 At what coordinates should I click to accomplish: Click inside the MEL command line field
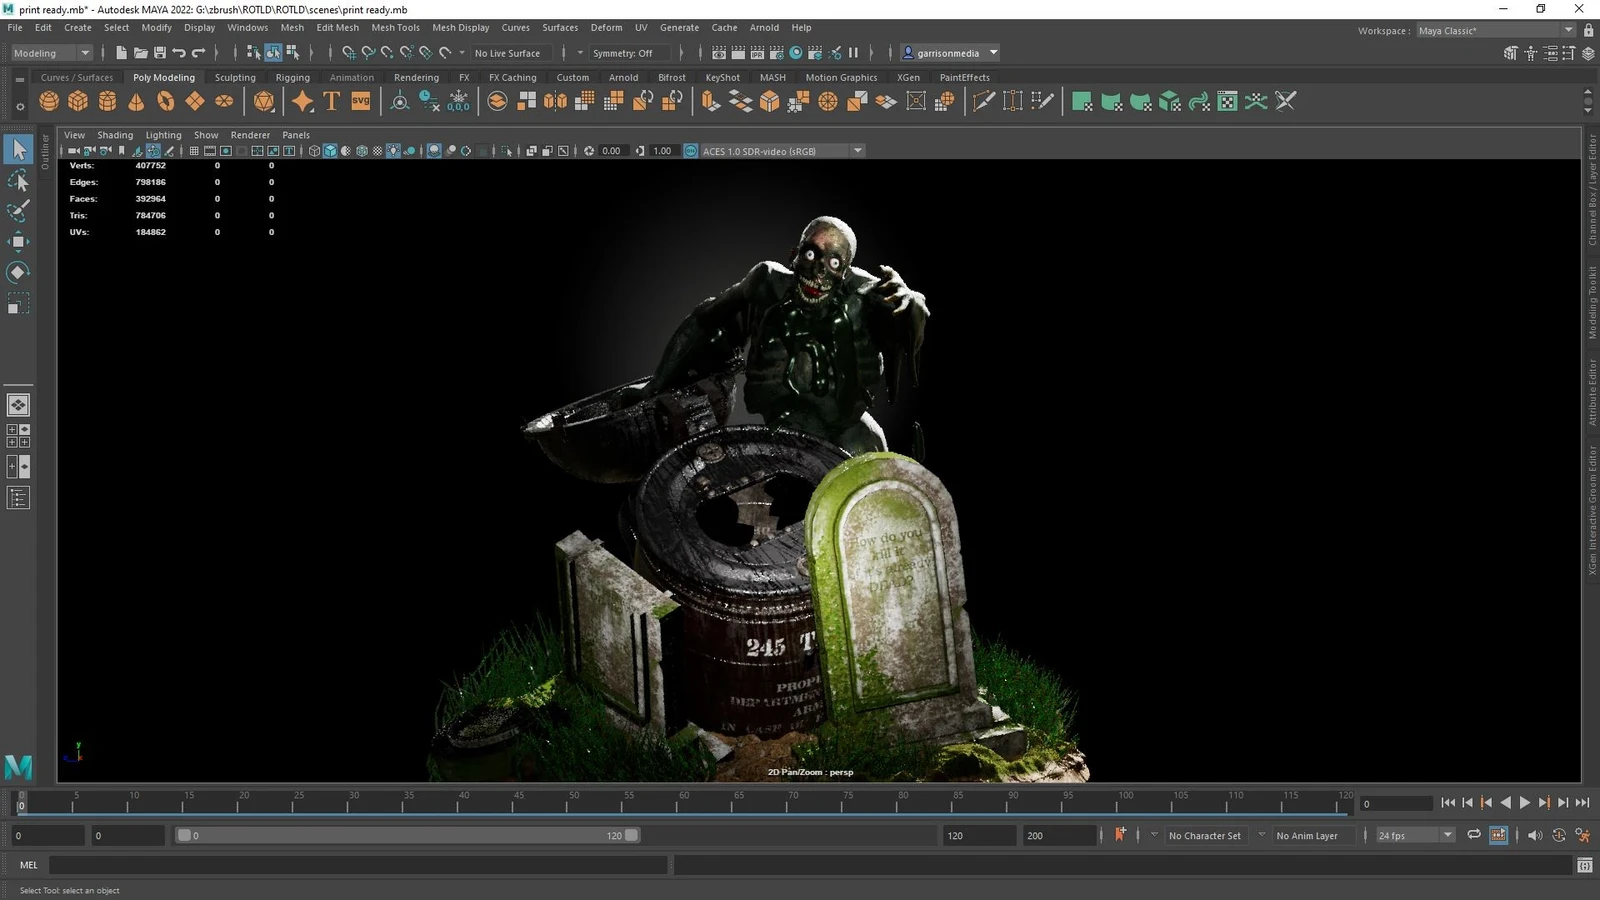[x=350, y=865]
